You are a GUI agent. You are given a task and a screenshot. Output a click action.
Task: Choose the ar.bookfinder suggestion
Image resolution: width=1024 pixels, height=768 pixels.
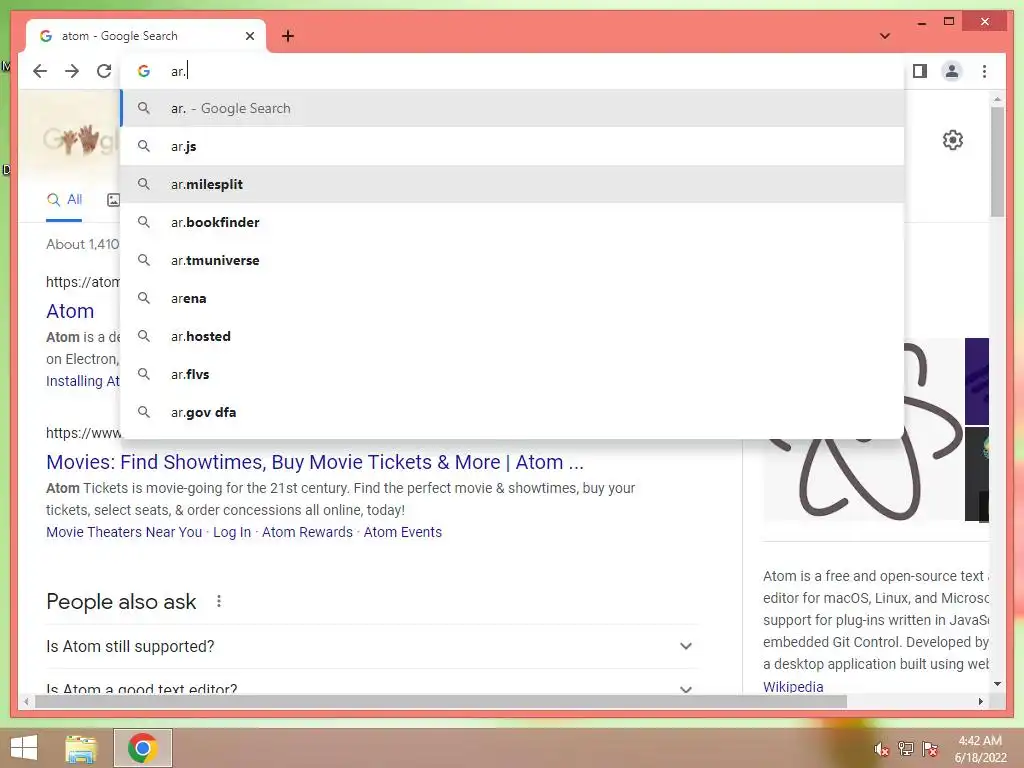pyautogui.click(x=513, y=222)
